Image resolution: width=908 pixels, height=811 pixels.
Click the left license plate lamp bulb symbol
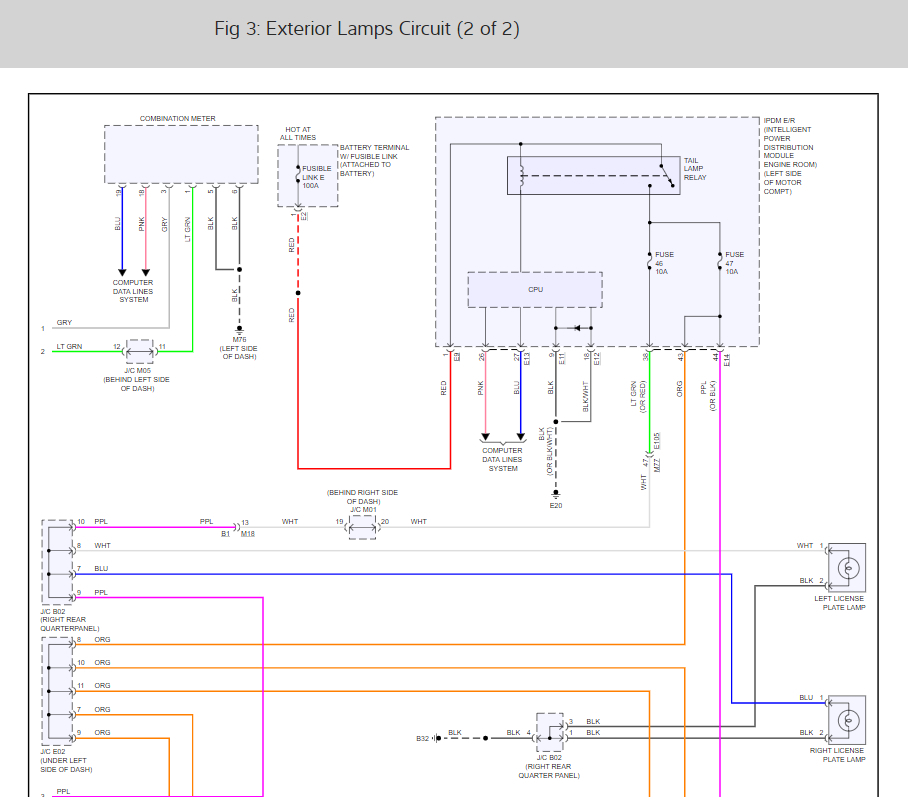point(848,568)
